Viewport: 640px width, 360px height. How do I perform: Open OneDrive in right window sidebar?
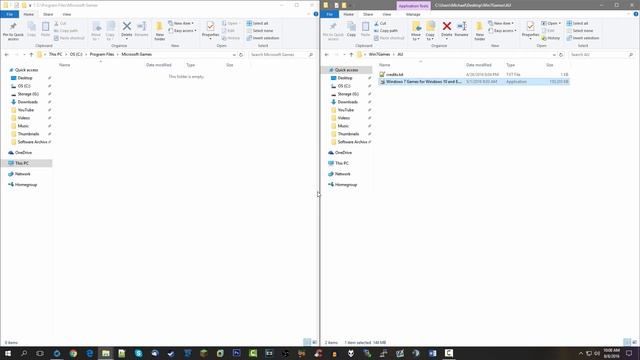click(x=343, y=153)
